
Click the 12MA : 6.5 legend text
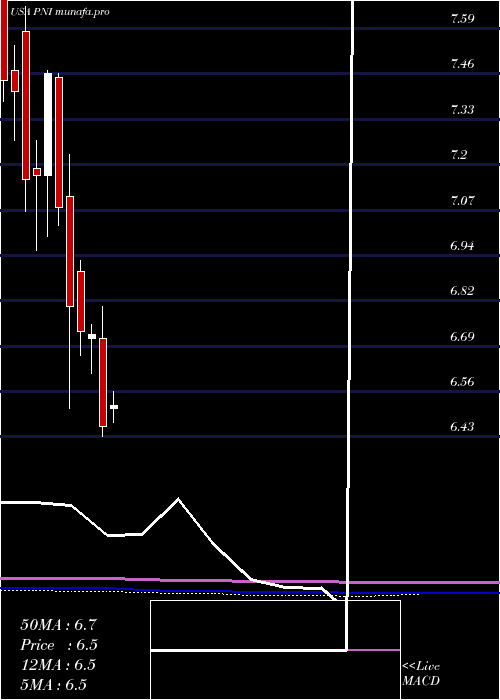point(58,665)
